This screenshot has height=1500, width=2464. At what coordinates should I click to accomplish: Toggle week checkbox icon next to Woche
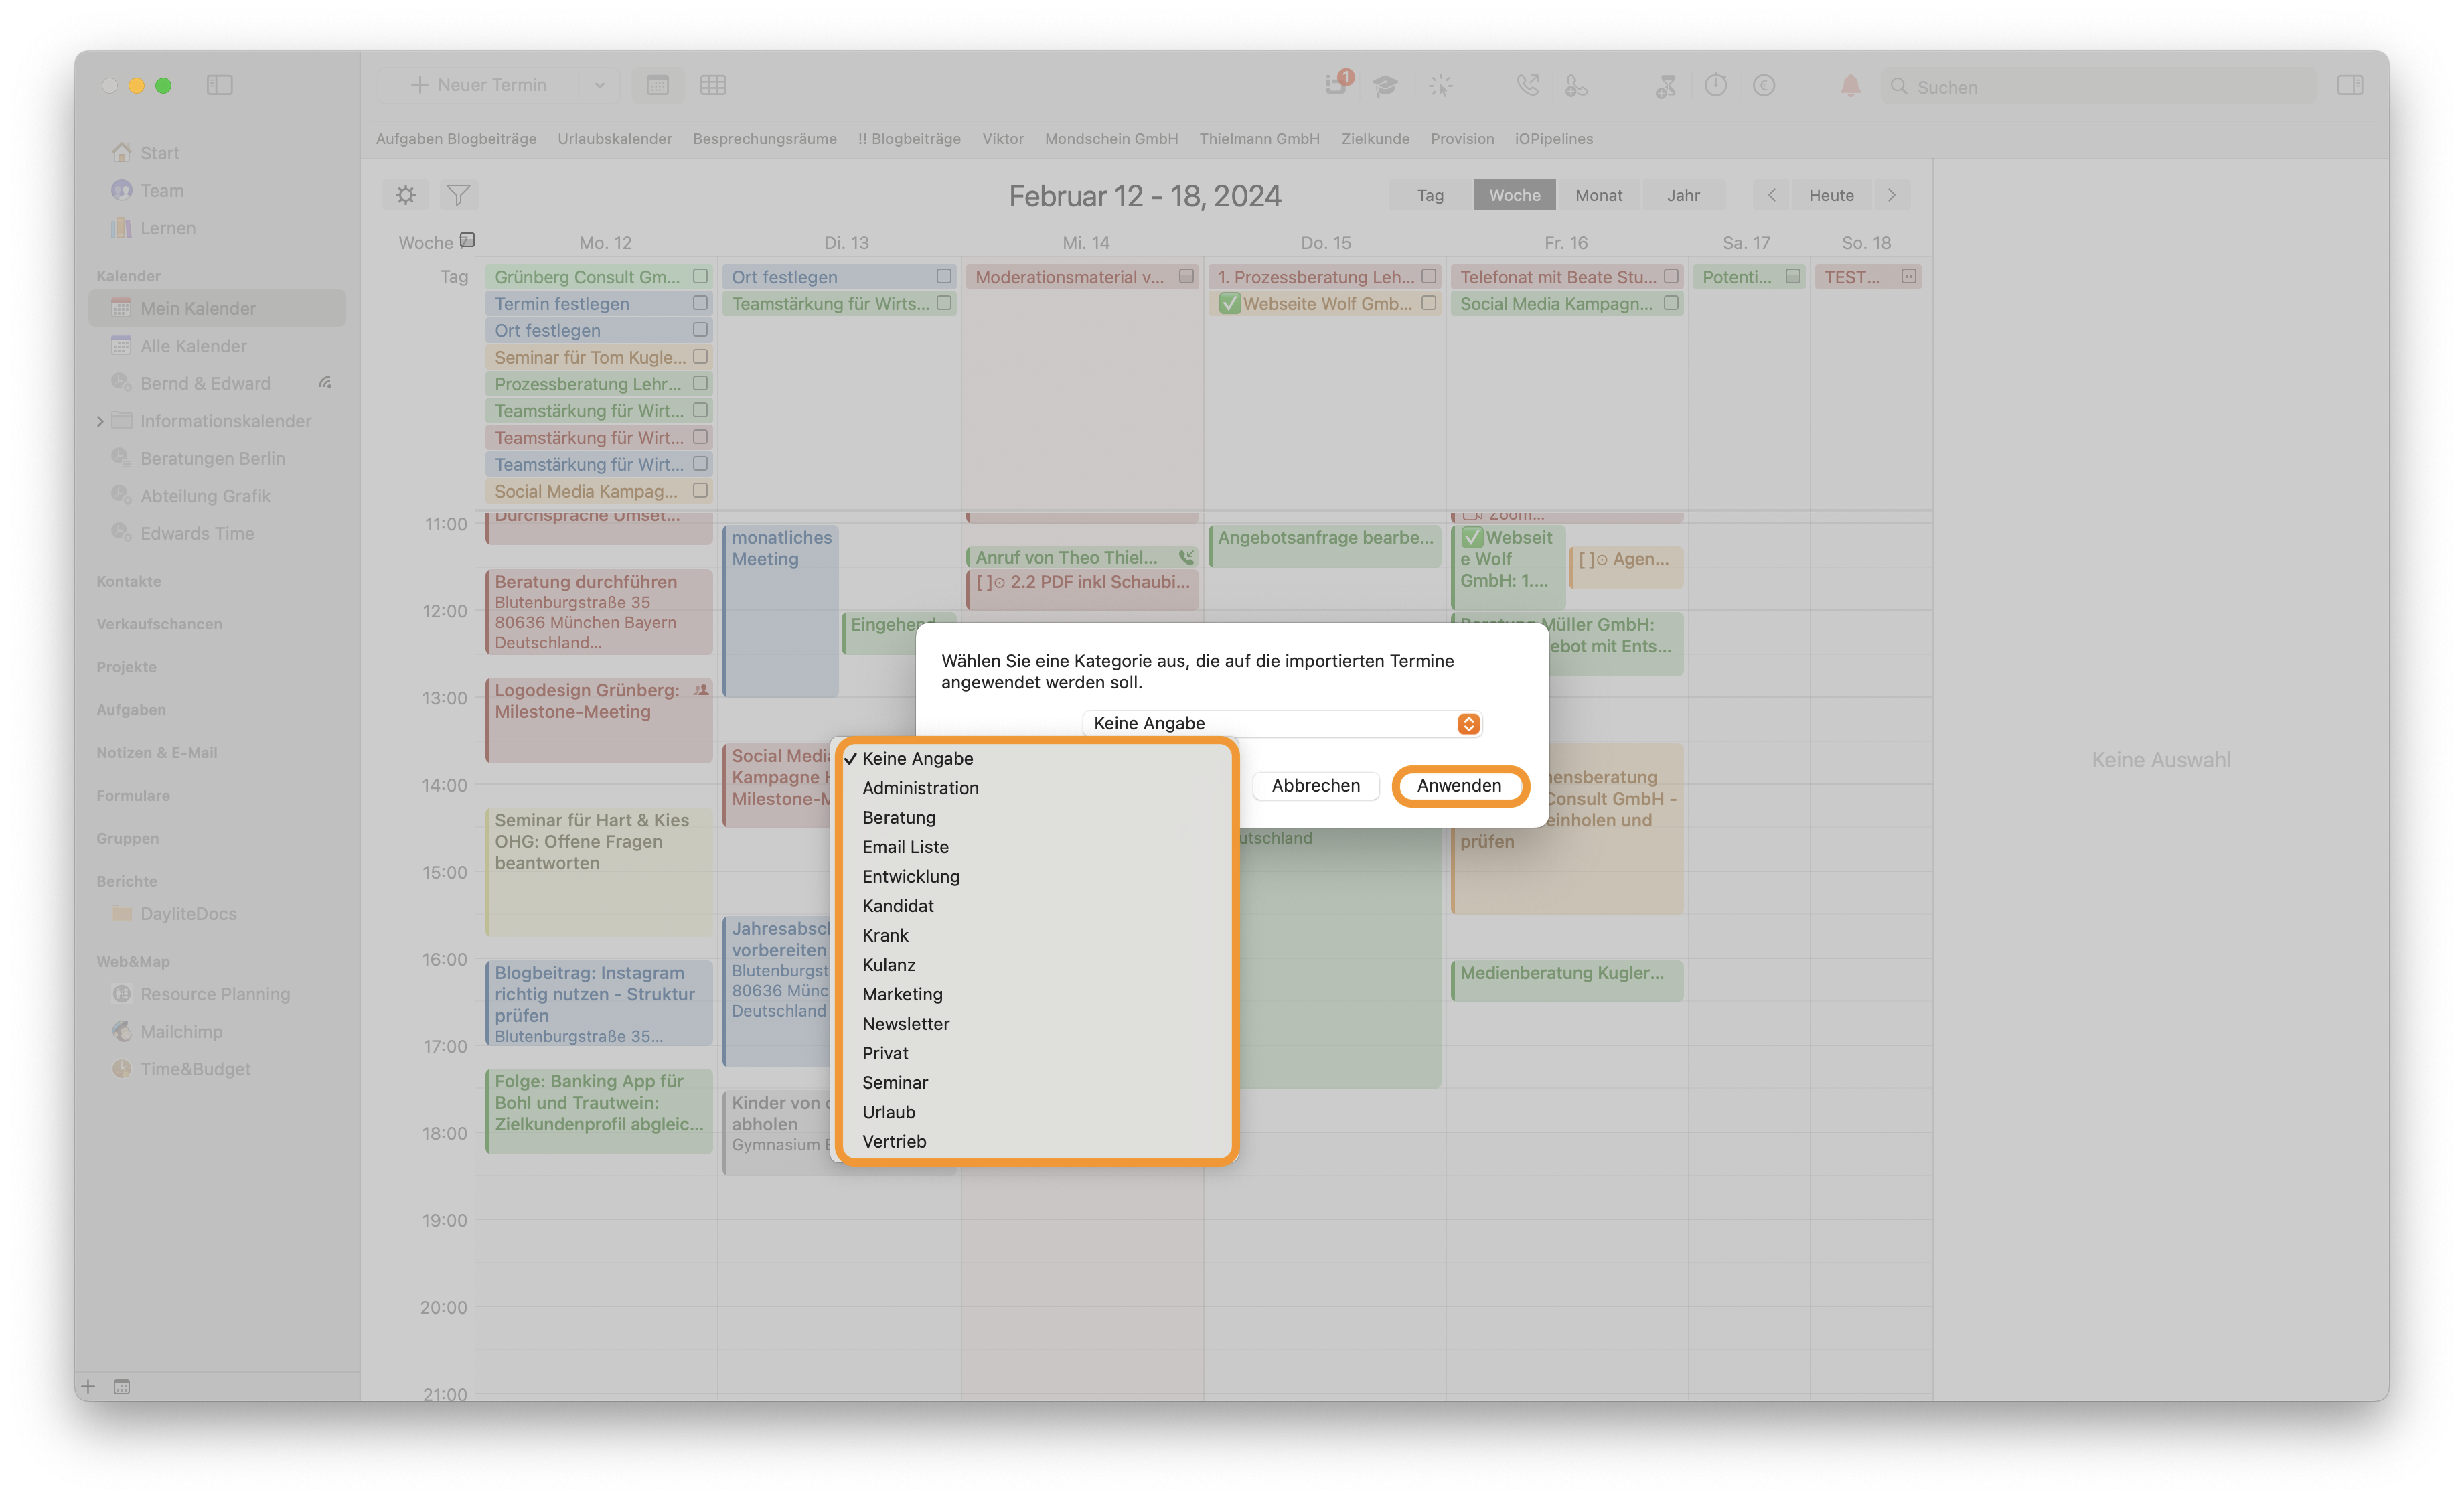pos(467,240)
